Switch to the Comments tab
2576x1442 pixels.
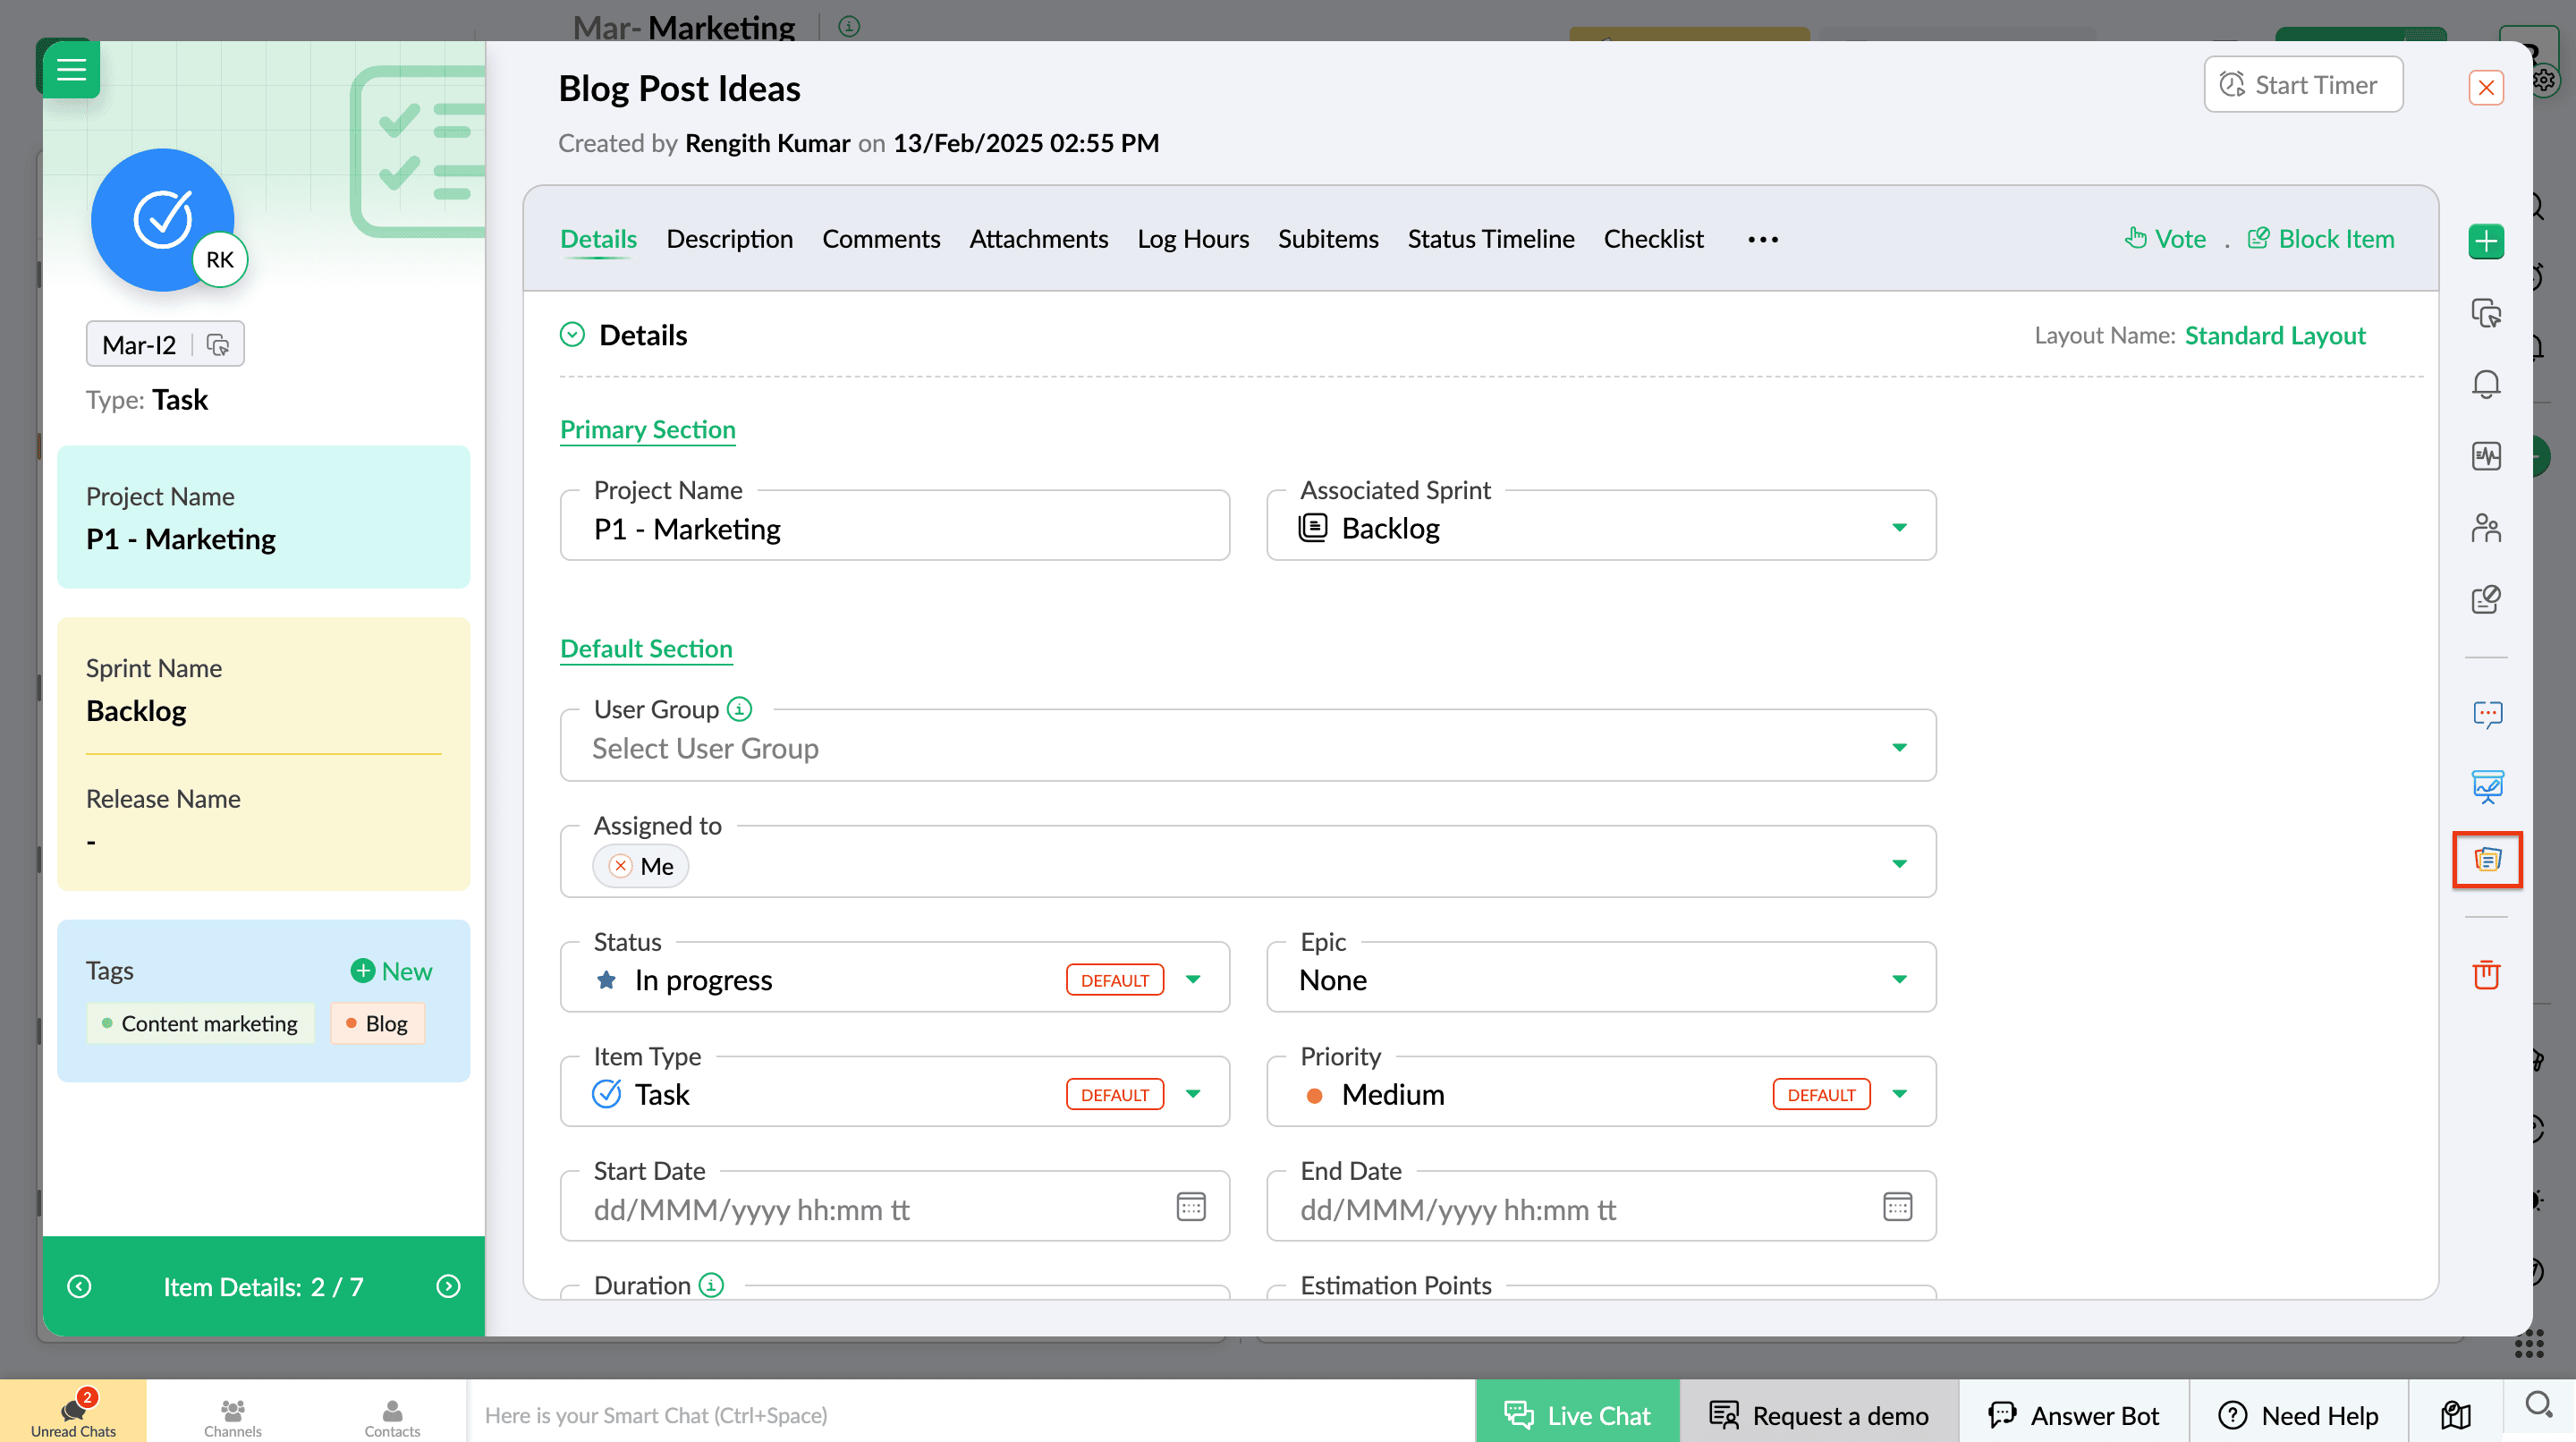tap(880, 239)
